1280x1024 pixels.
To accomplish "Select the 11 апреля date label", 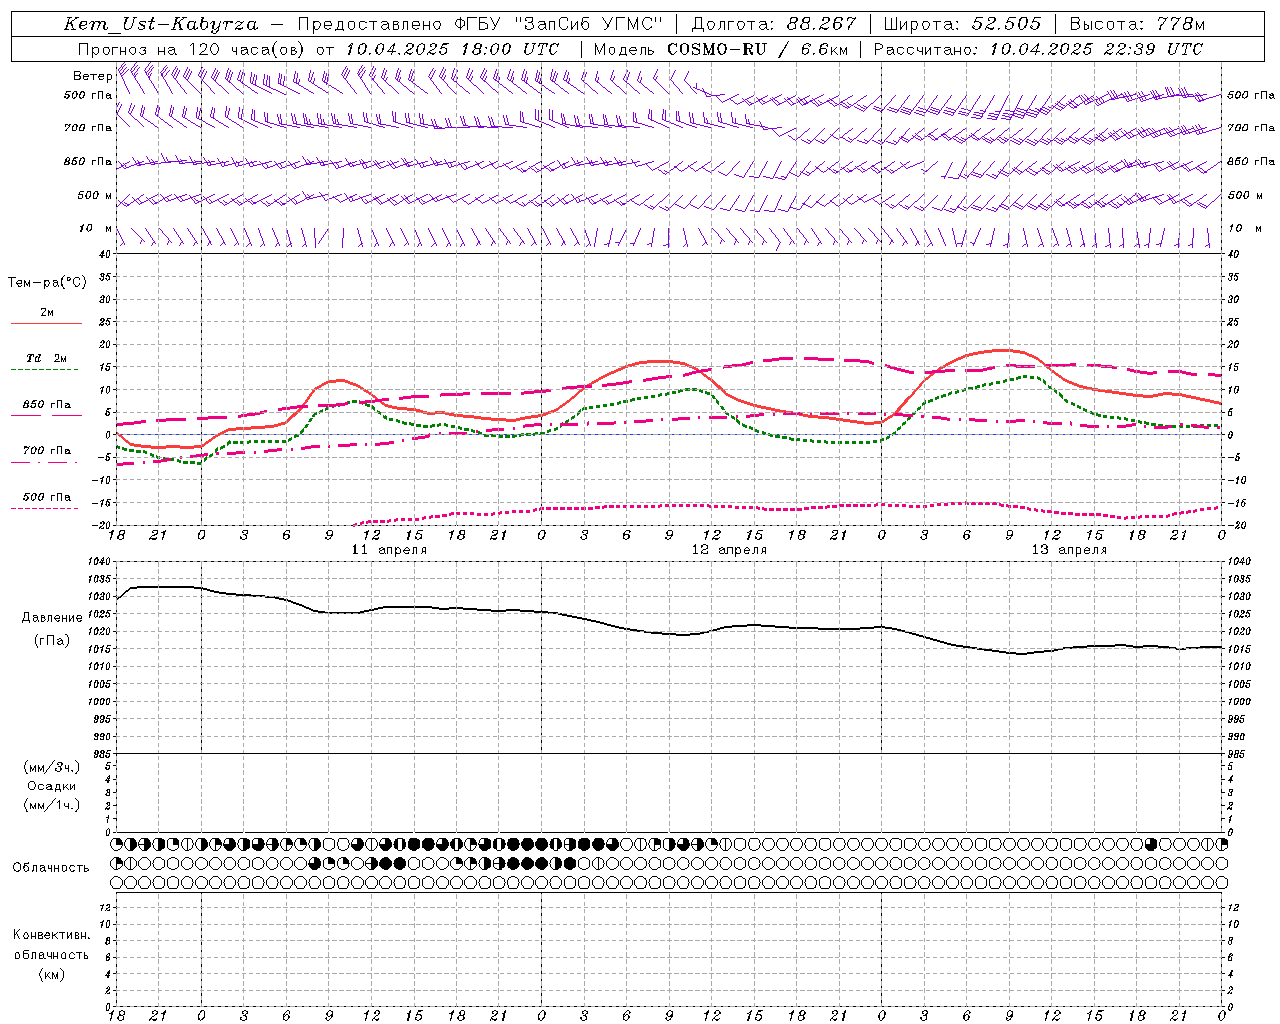I will (x=389, y=550).
